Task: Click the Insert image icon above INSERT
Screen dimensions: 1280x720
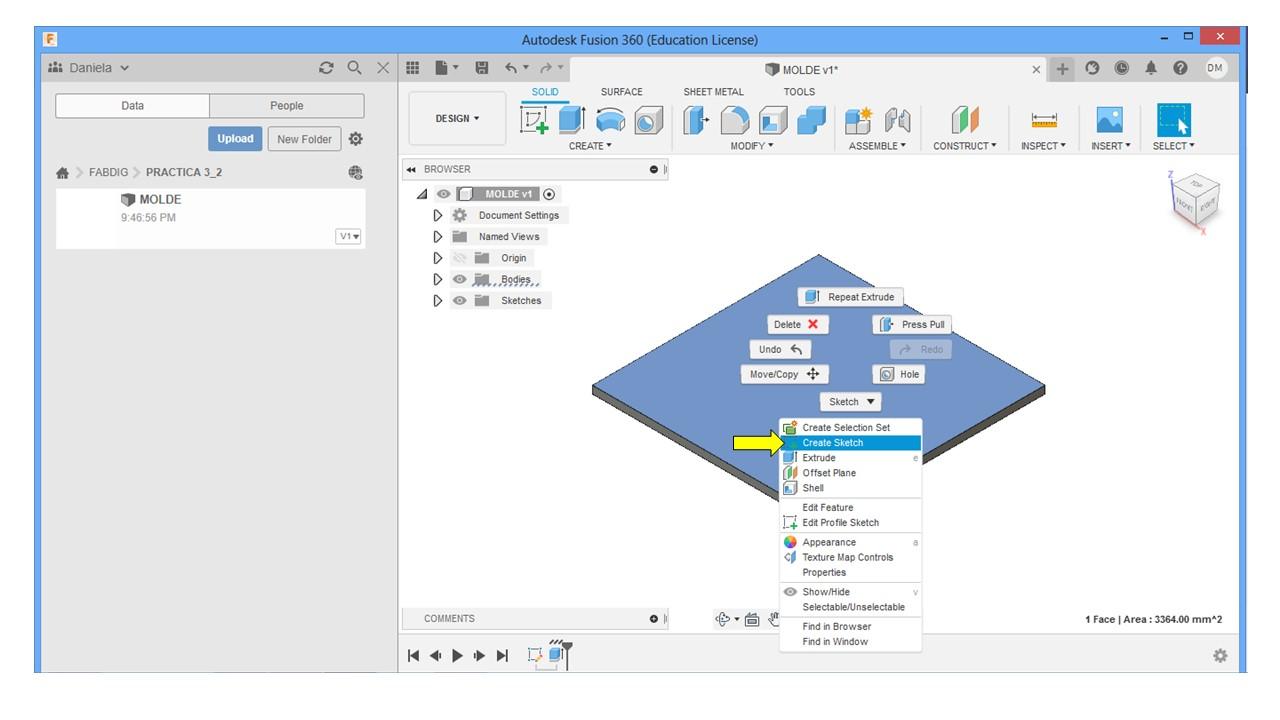Action: point(1108,120)
